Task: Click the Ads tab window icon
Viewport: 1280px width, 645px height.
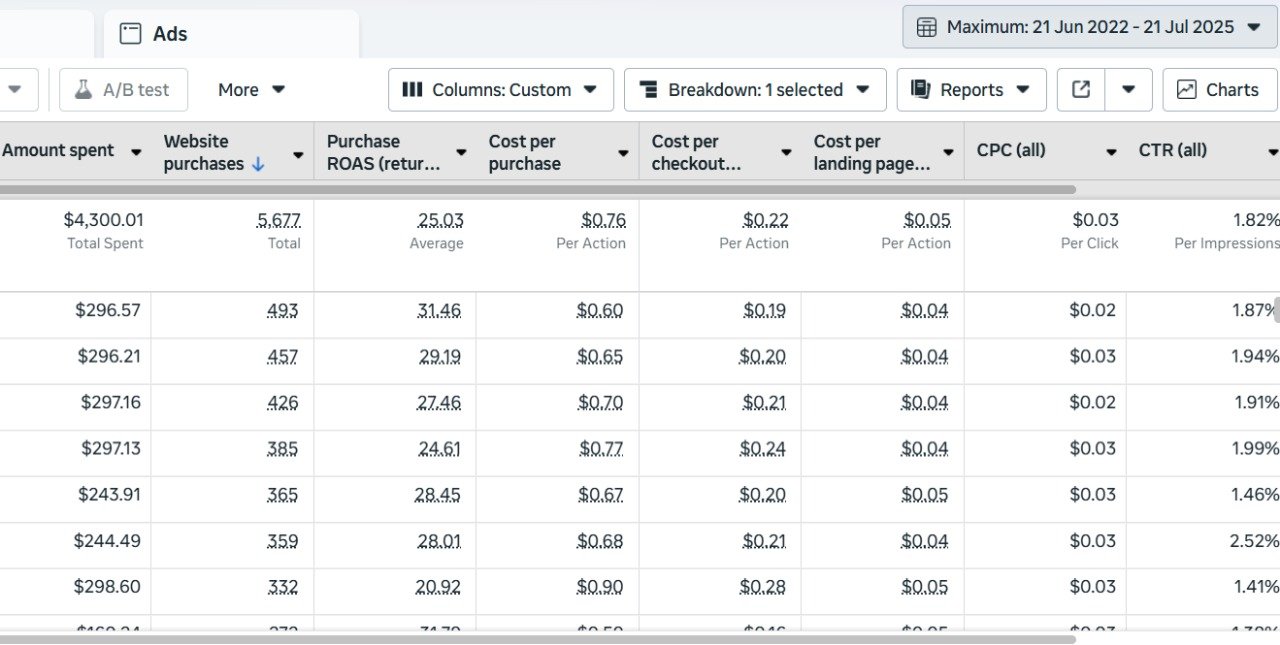Action: 130,34
